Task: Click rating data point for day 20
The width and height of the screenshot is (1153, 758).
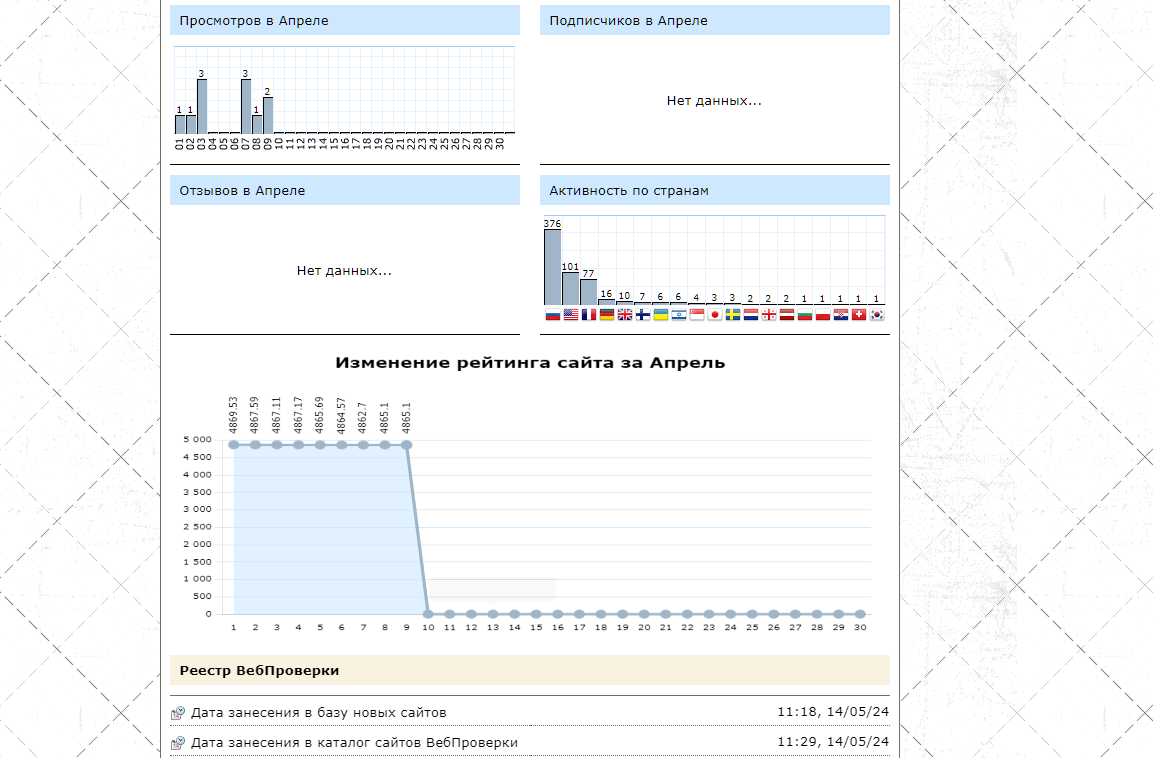Action: tap(644, 614)
